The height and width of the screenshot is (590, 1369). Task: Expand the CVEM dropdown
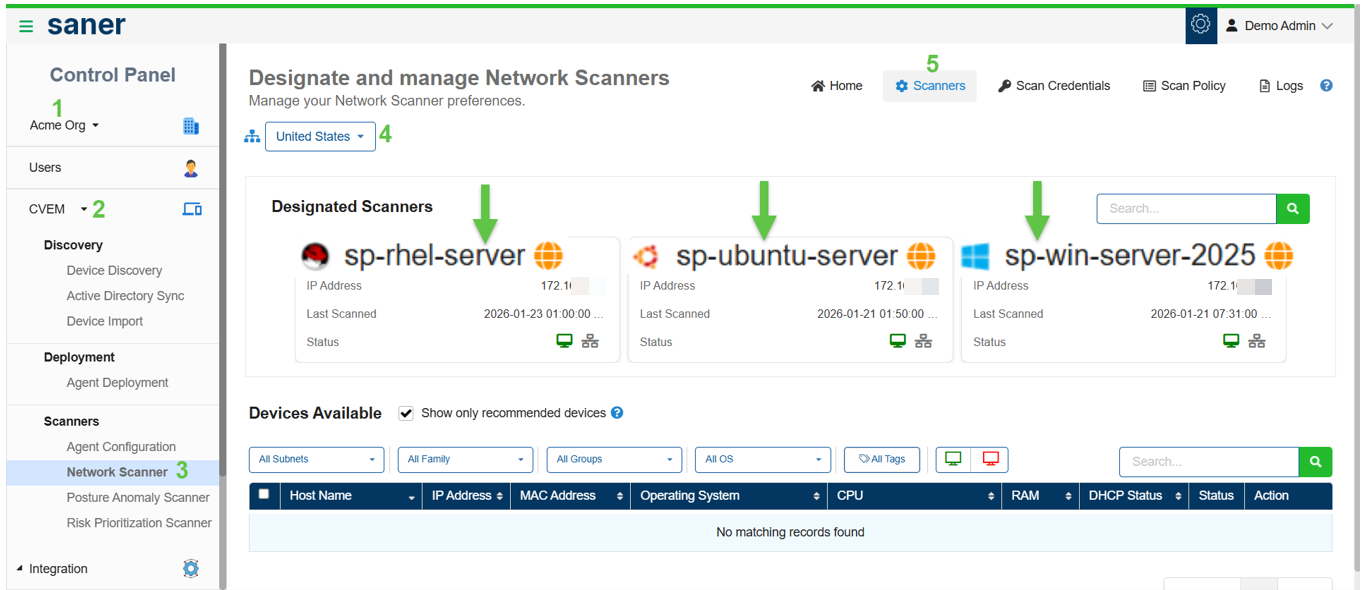tap(58, 209)
